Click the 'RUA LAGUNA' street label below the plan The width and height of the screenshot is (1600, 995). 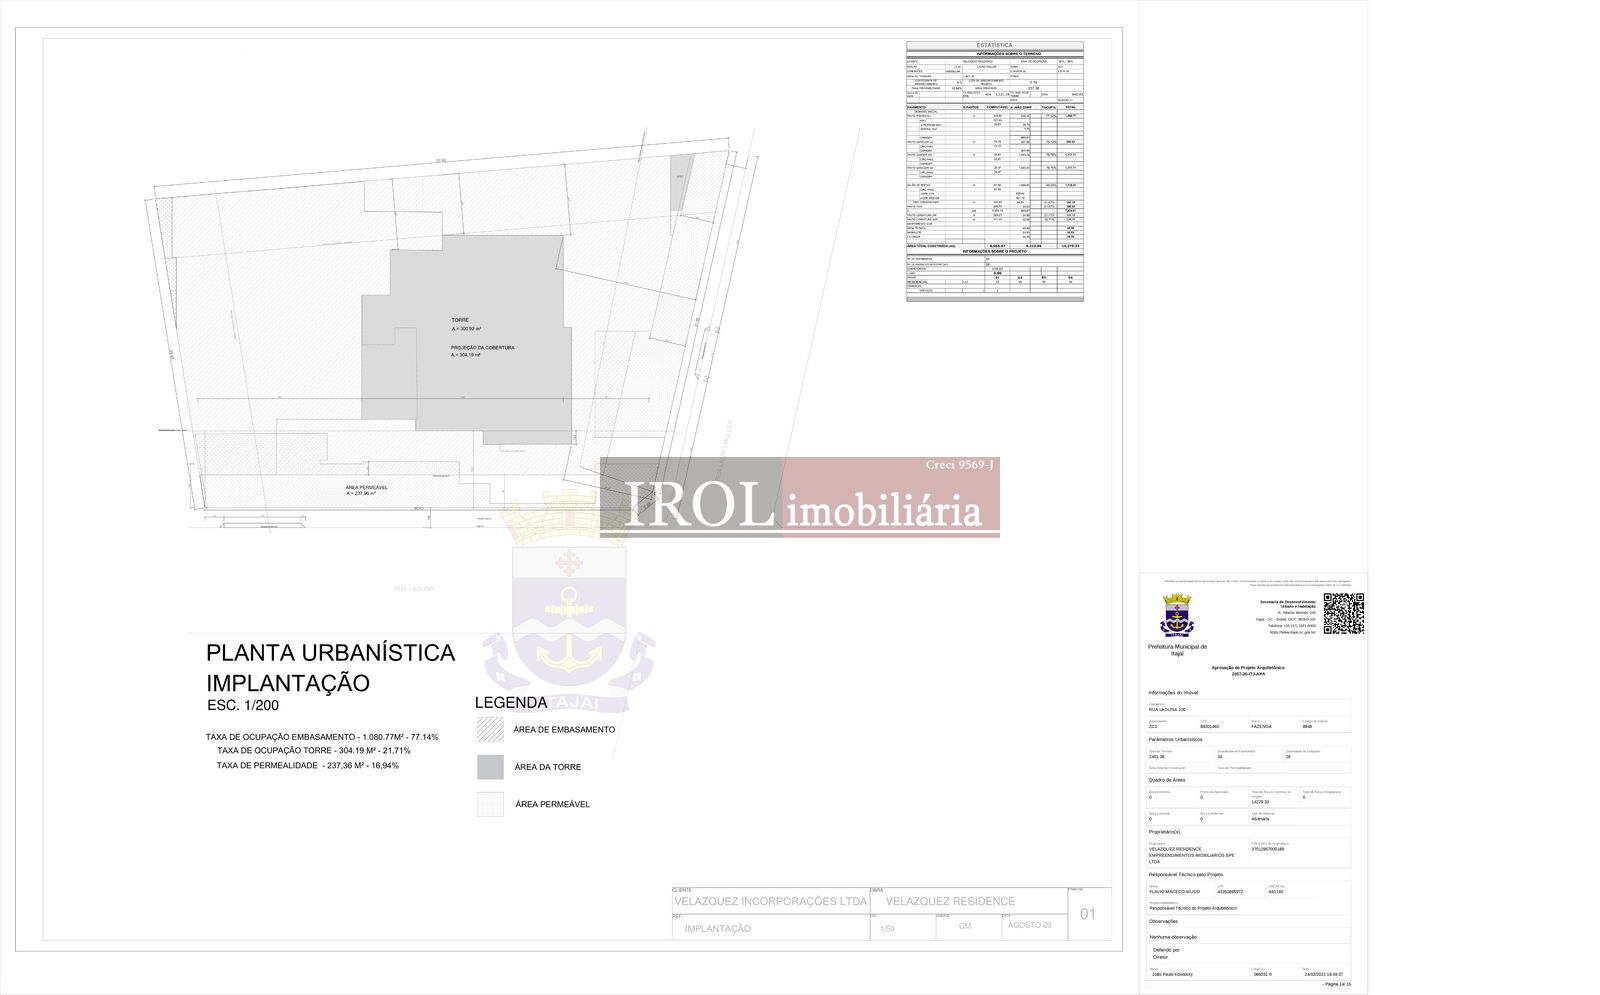coord(414,589)
